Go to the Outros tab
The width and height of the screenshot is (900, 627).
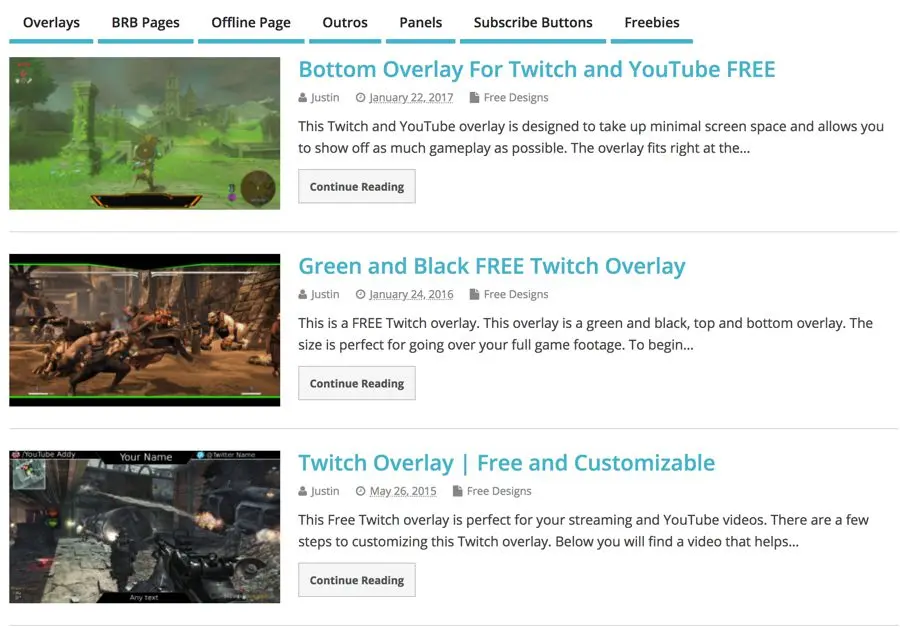pyautogui.click(x=345, y=22)
